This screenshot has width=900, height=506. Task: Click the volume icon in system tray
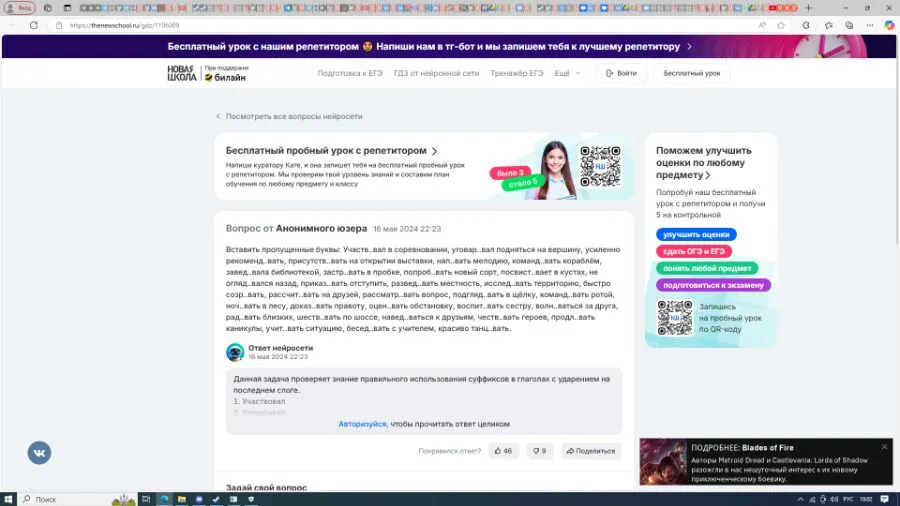tap(834, 499)
